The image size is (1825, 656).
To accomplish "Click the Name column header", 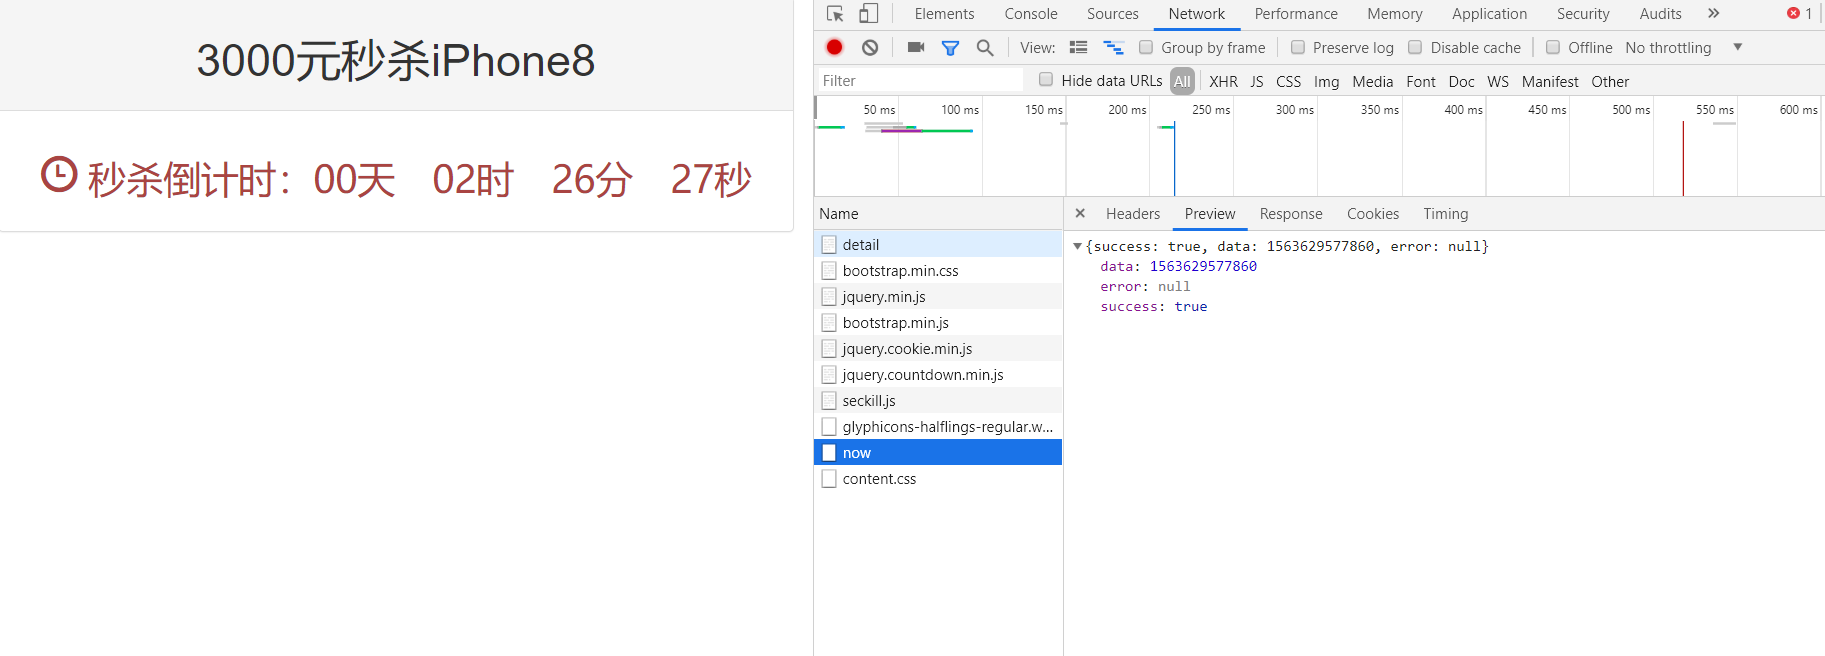I will pos(938,213).
